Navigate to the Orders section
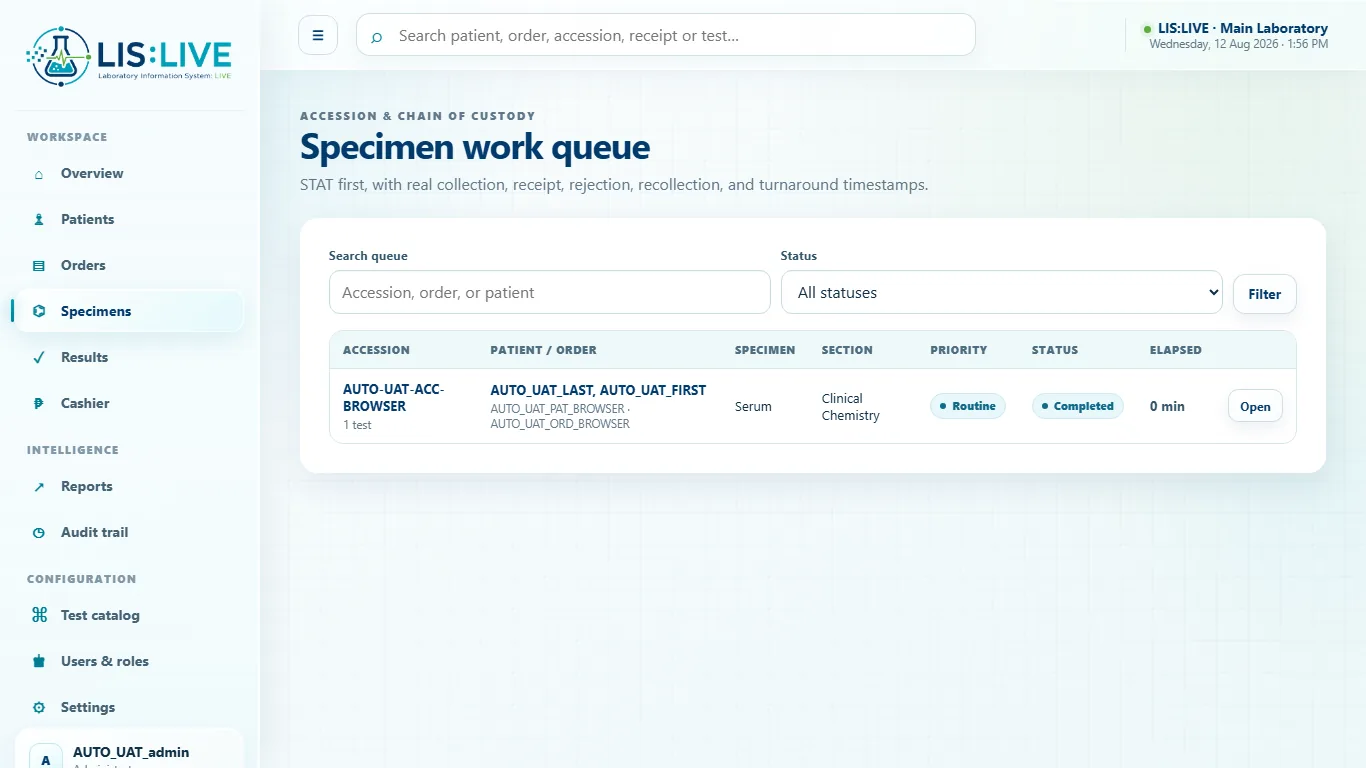Image resolution: width=1366 pixels, height=768 pixels. pyautogui.click(x=128, y=266)
